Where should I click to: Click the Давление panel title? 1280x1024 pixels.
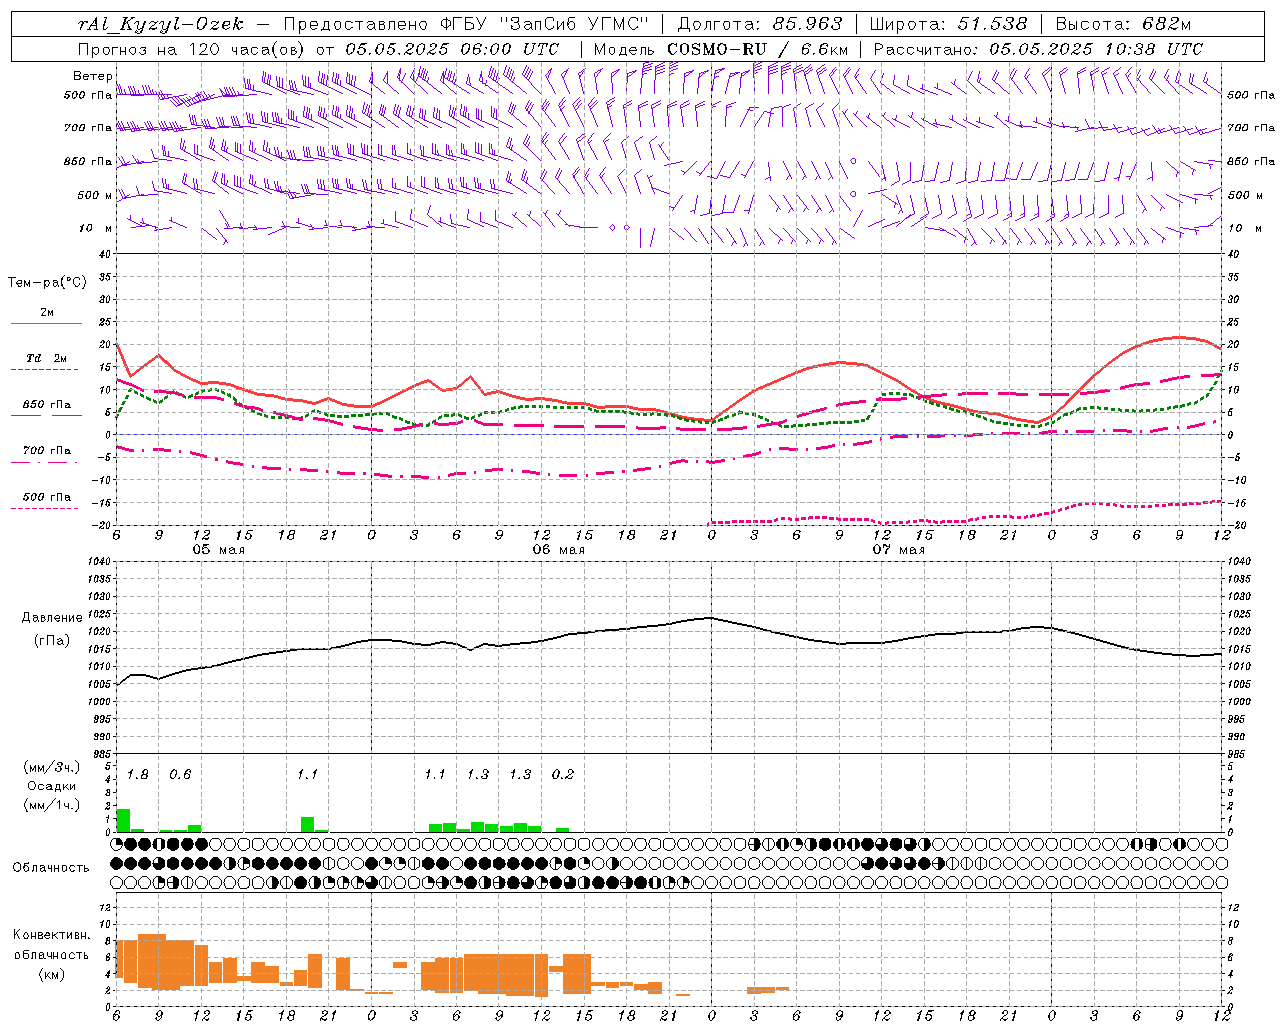pos(52,617)
